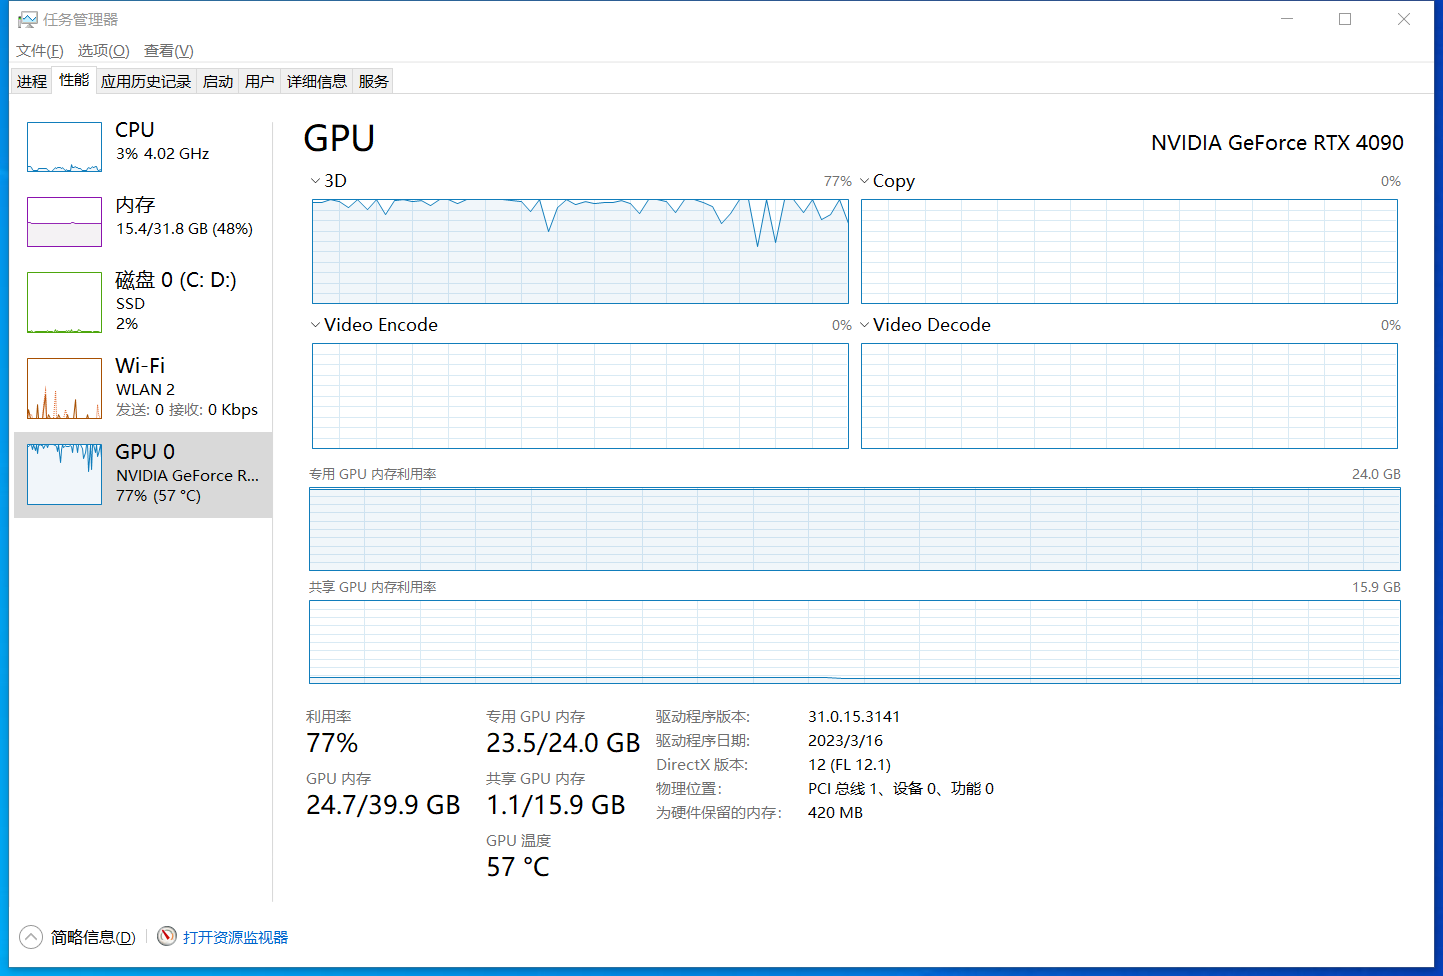The image size is (1443, 976).
Task: Open the 打开资源监视器 link
Action: click(x=236, y=937)
